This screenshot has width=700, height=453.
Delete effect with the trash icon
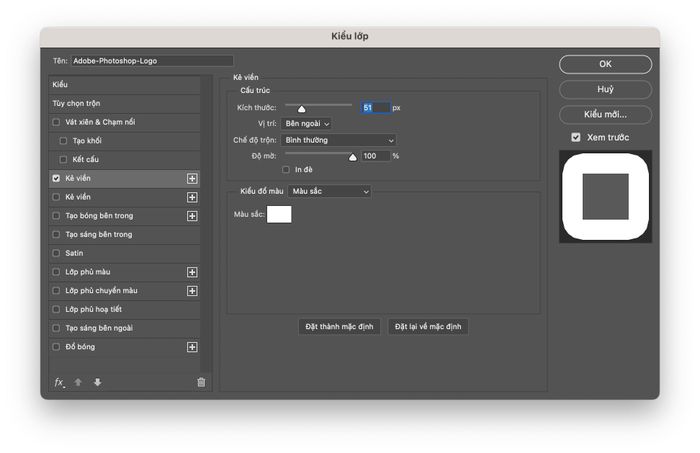201,382
